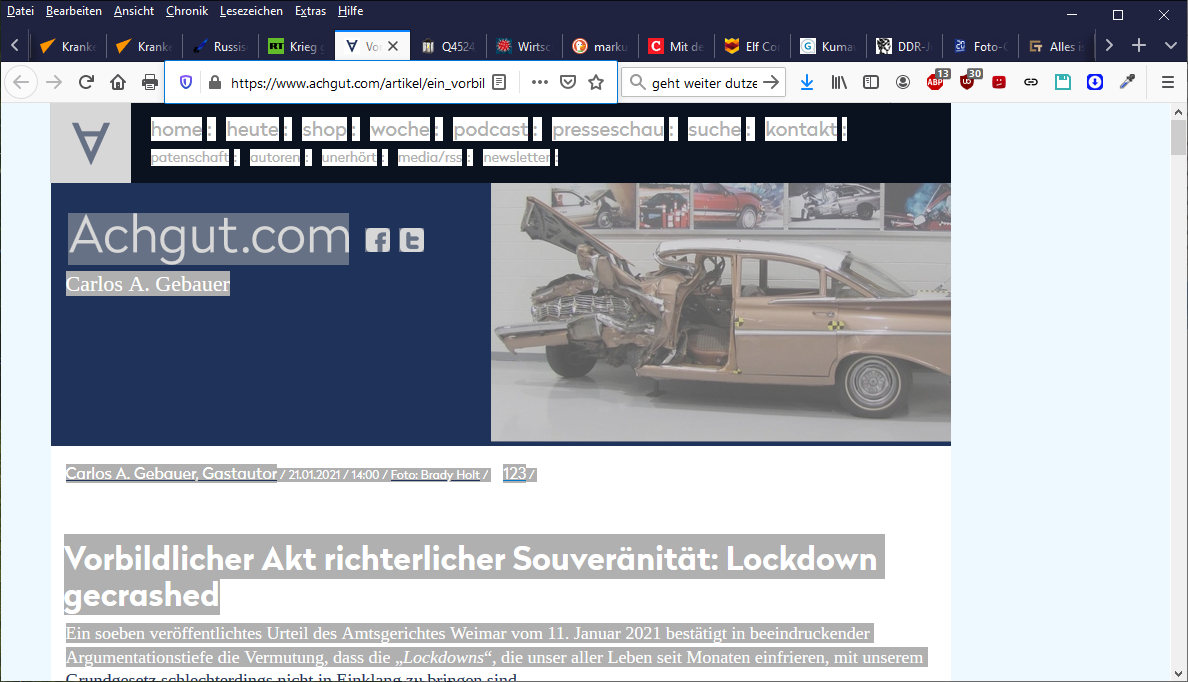The width and height of the screenshot is (1188, 682).
Task: Click the vertical scrollbar thumb
Action: (x=1178, y=137)
